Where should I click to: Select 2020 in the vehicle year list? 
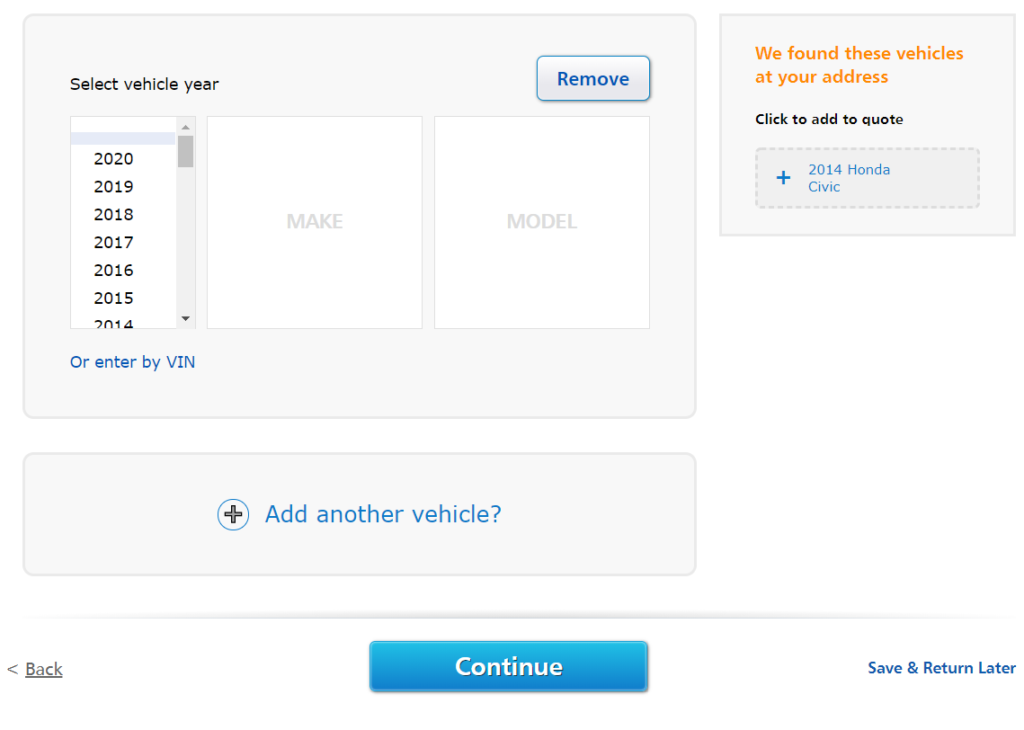click(123, 159)
